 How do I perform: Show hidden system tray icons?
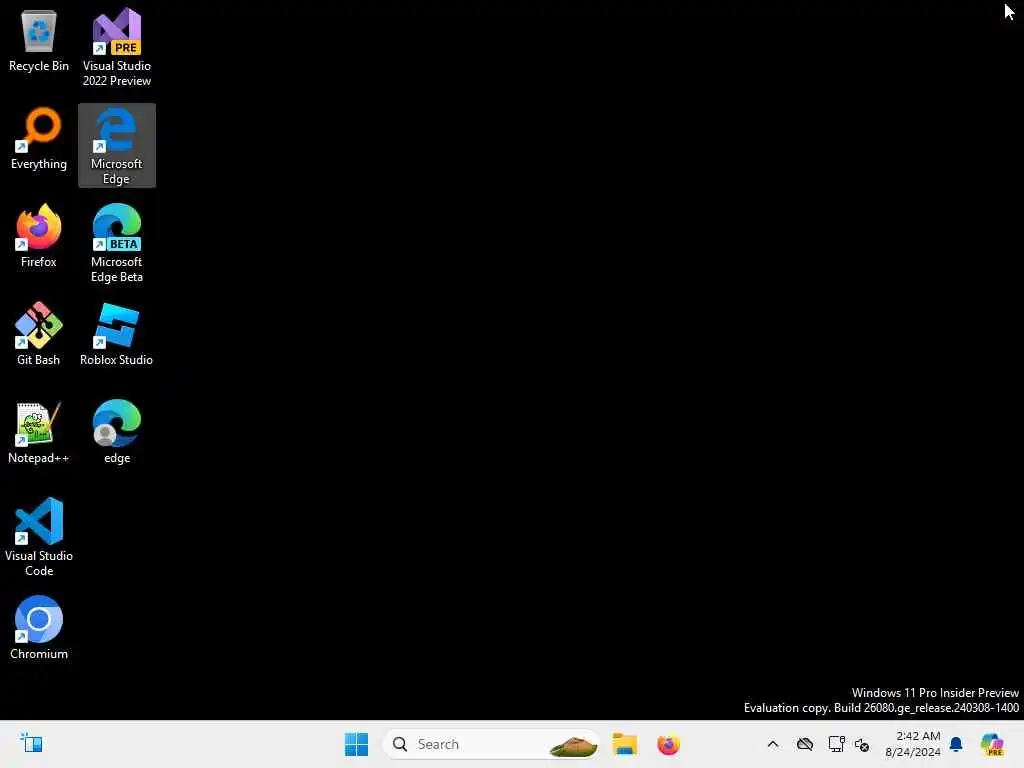pos(773,744)
